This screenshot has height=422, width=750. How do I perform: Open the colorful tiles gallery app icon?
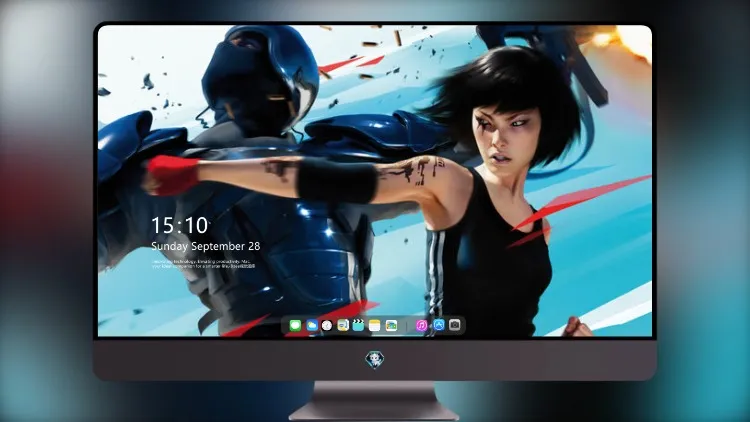tap(391, 325)
